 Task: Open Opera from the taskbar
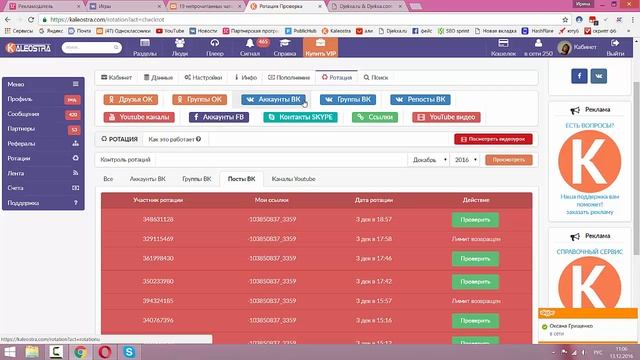[104, 352]
